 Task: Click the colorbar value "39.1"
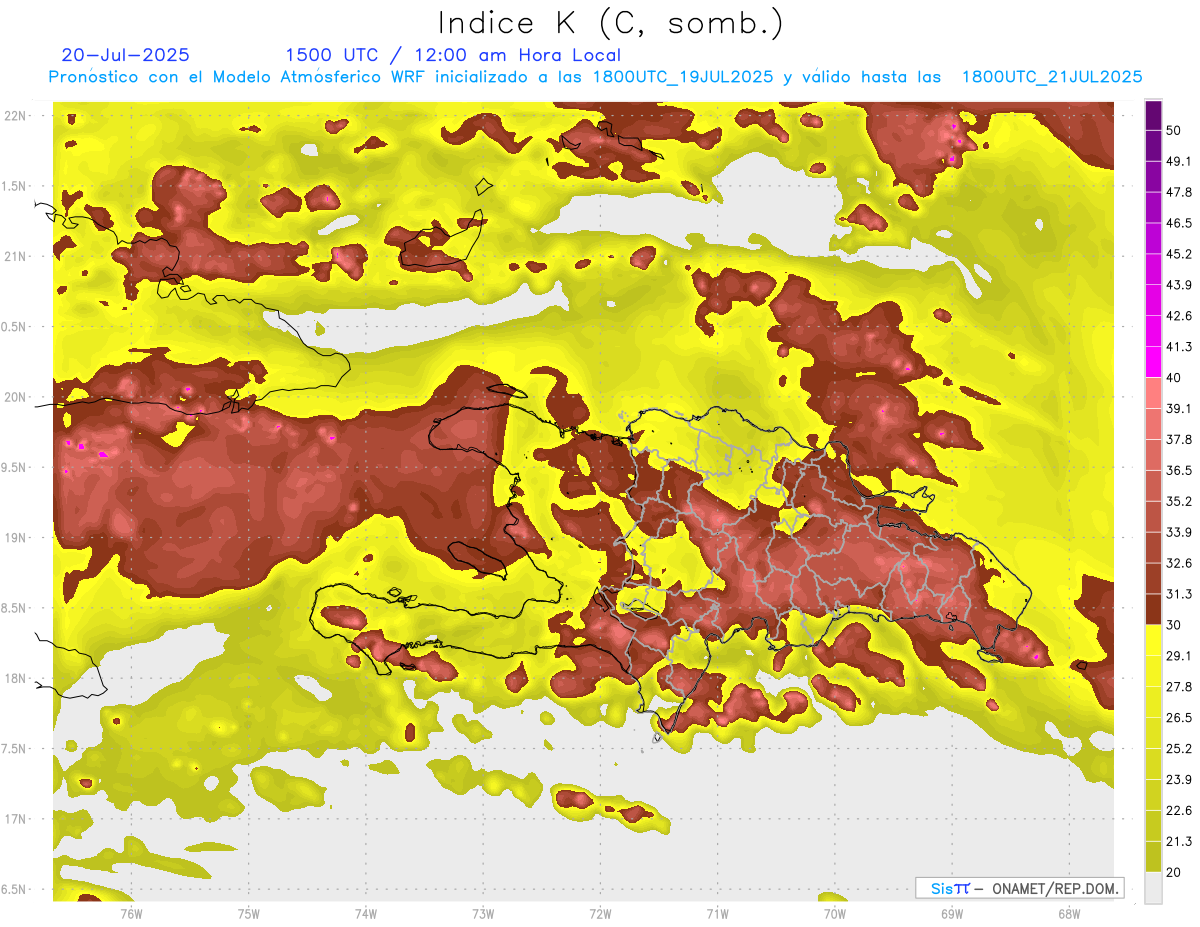1178,408
